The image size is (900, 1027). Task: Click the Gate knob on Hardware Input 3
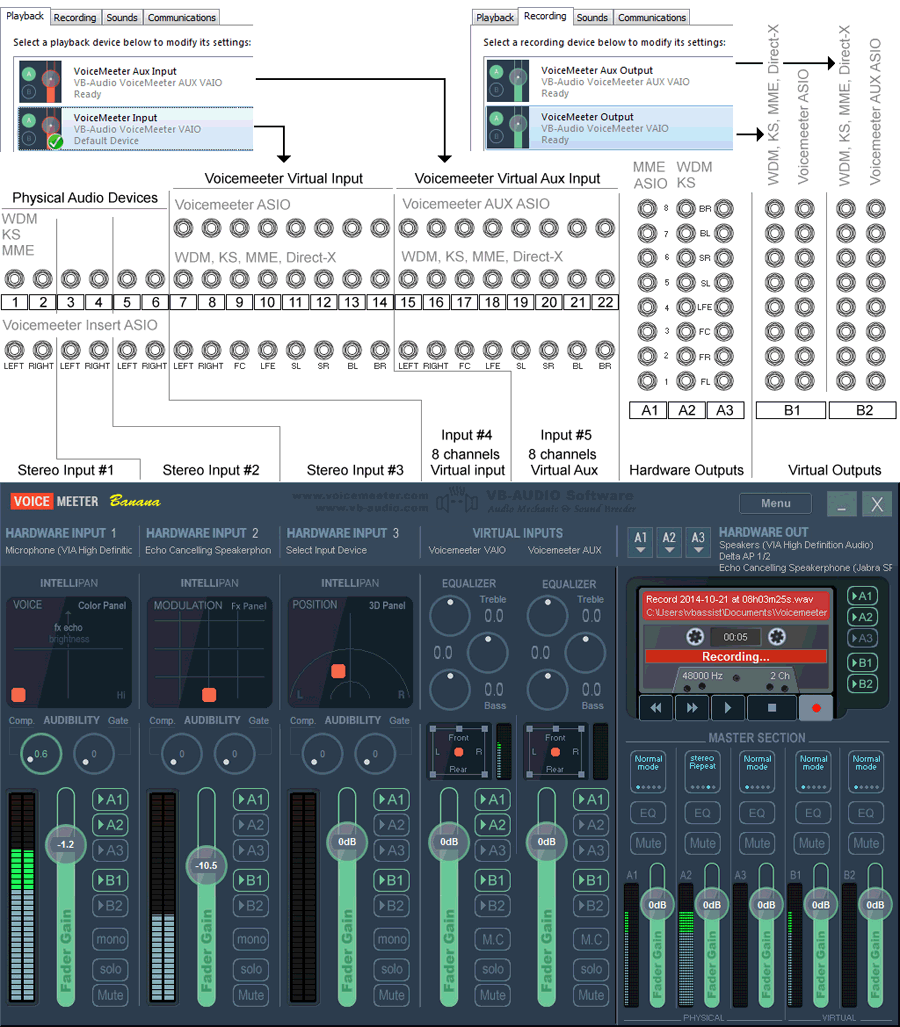(x=374, y=754)
